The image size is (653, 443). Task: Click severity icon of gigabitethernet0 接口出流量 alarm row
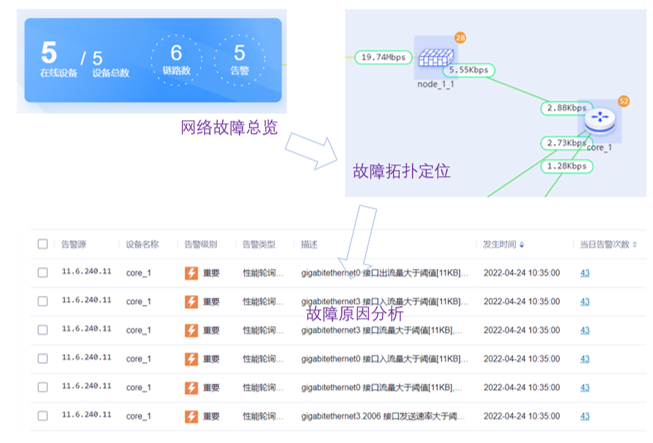[x=191, y=273]
